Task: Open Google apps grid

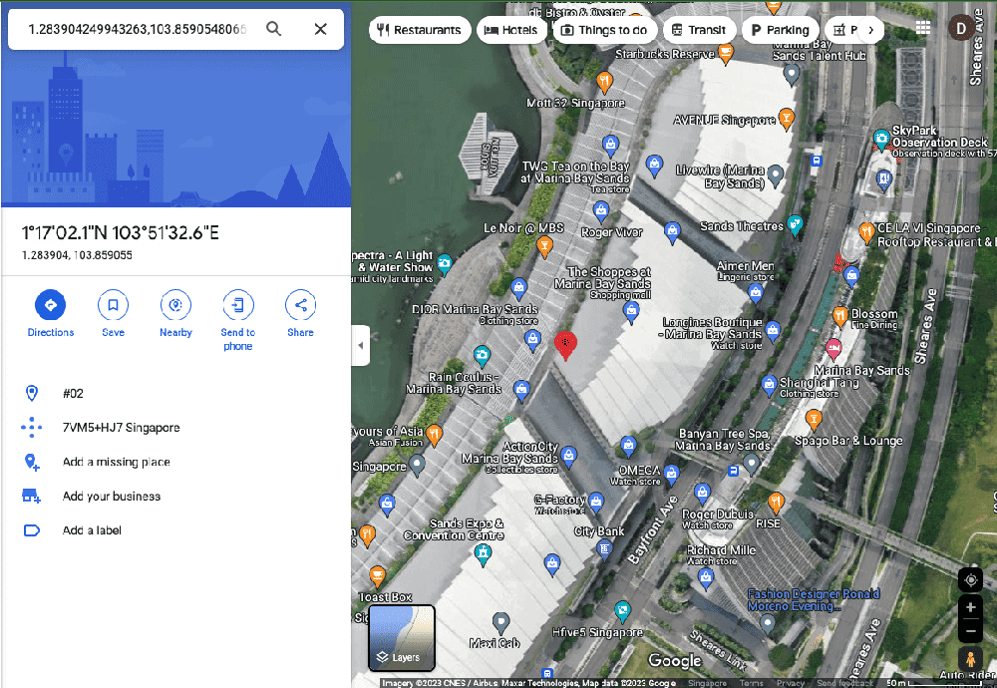Action: tap(923, 29)
